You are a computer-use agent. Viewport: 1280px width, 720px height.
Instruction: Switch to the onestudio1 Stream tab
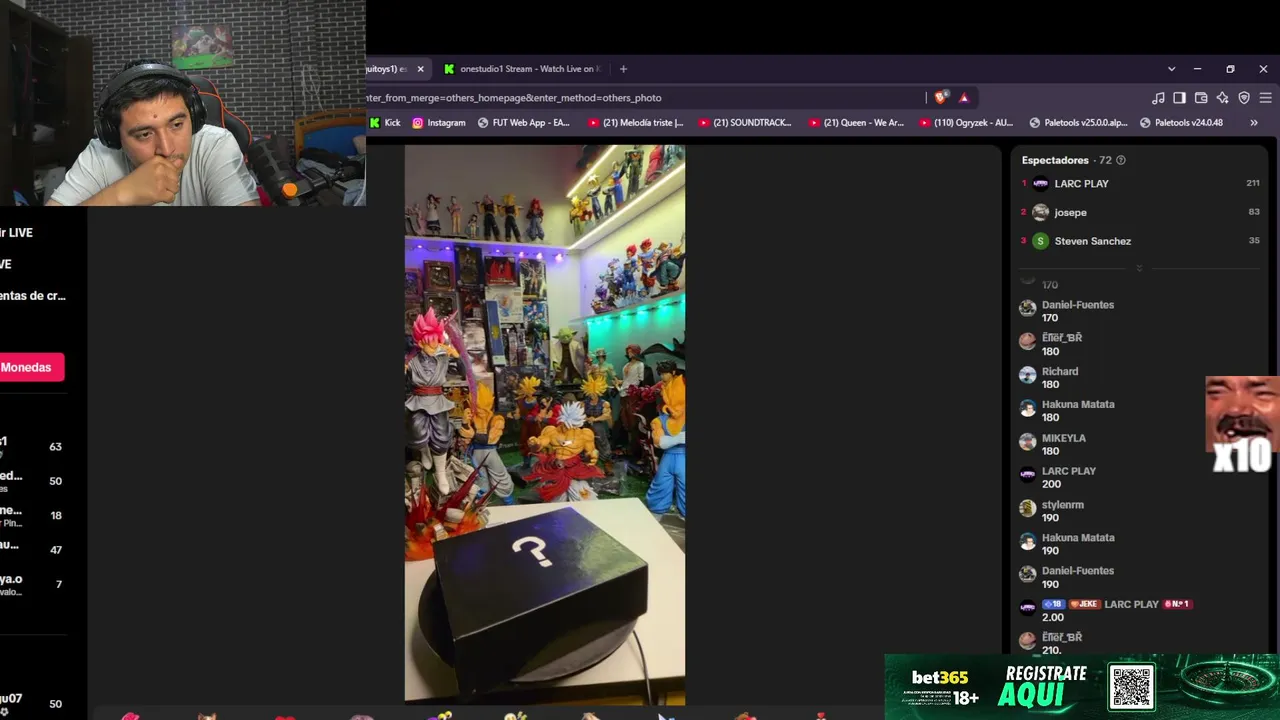tap(522, 69)
